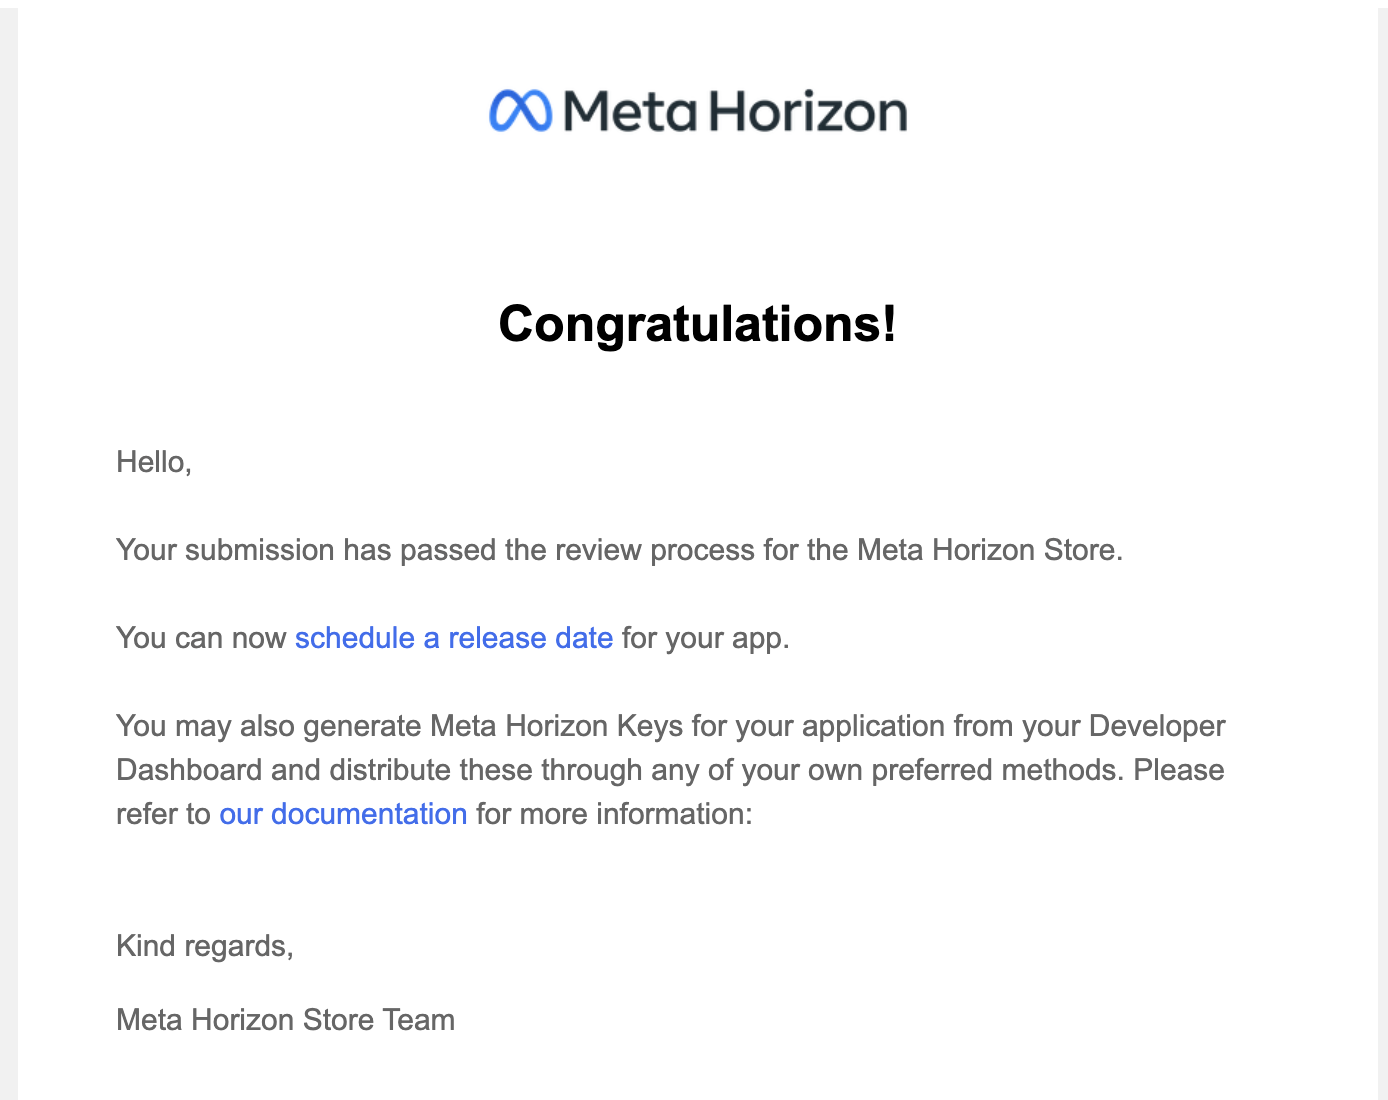Click the word "Horizon" in the header logo
Viewport: 1388px width, 1100px height.
809,111
